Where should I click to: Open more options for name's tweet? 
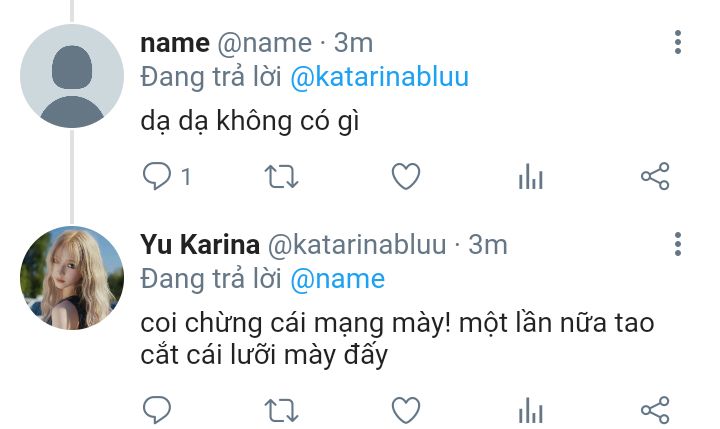pyautogui.click(x=678, y=43)
